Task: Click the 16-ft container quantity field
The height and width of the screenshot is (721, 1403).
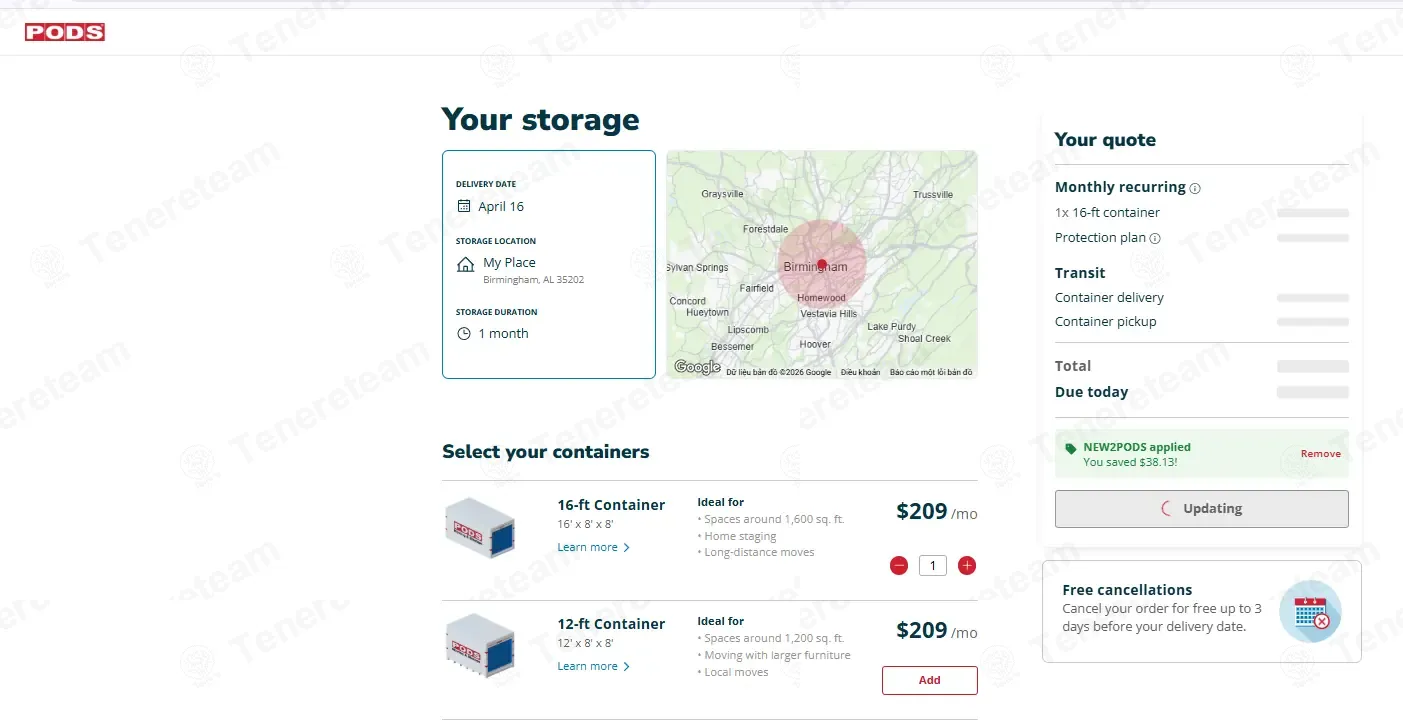Action: [x=933, y=566]
